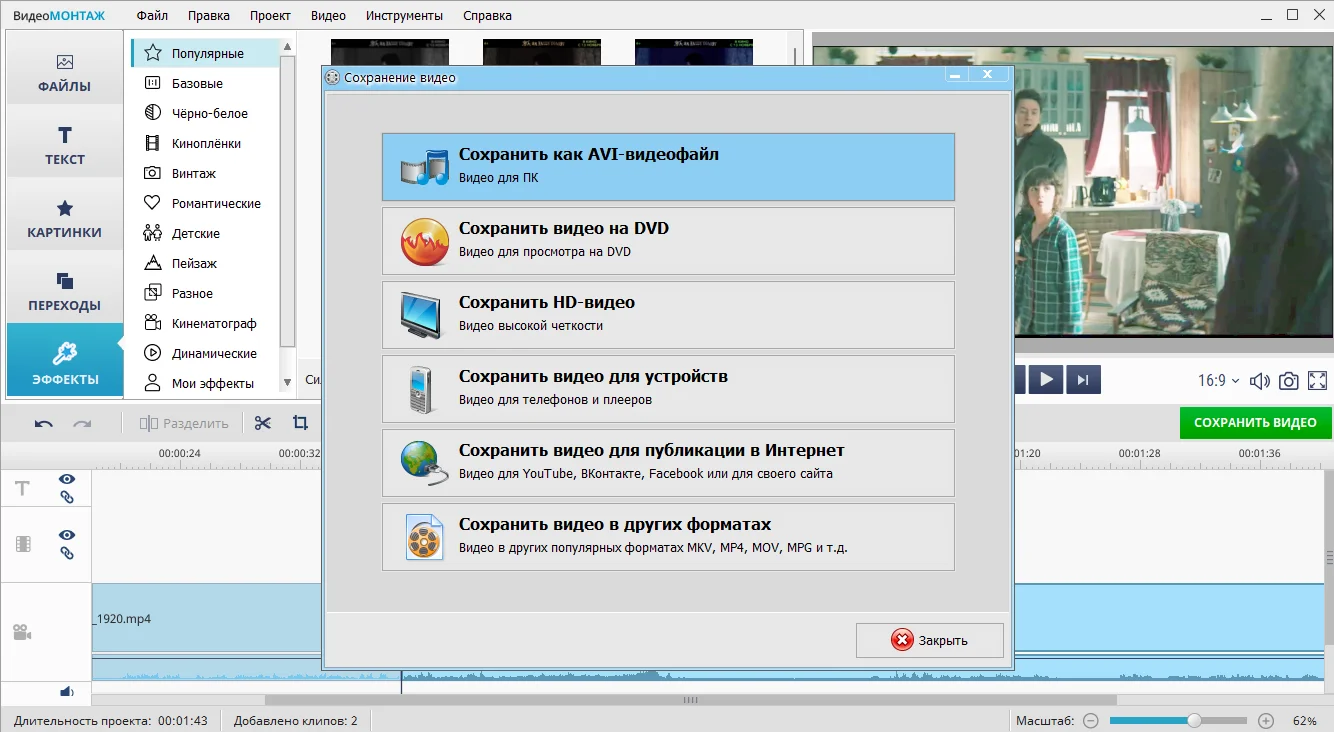Toggle link on the text track
The width and height of the screenshot is (1334, 732).
[x=67, y=497]
